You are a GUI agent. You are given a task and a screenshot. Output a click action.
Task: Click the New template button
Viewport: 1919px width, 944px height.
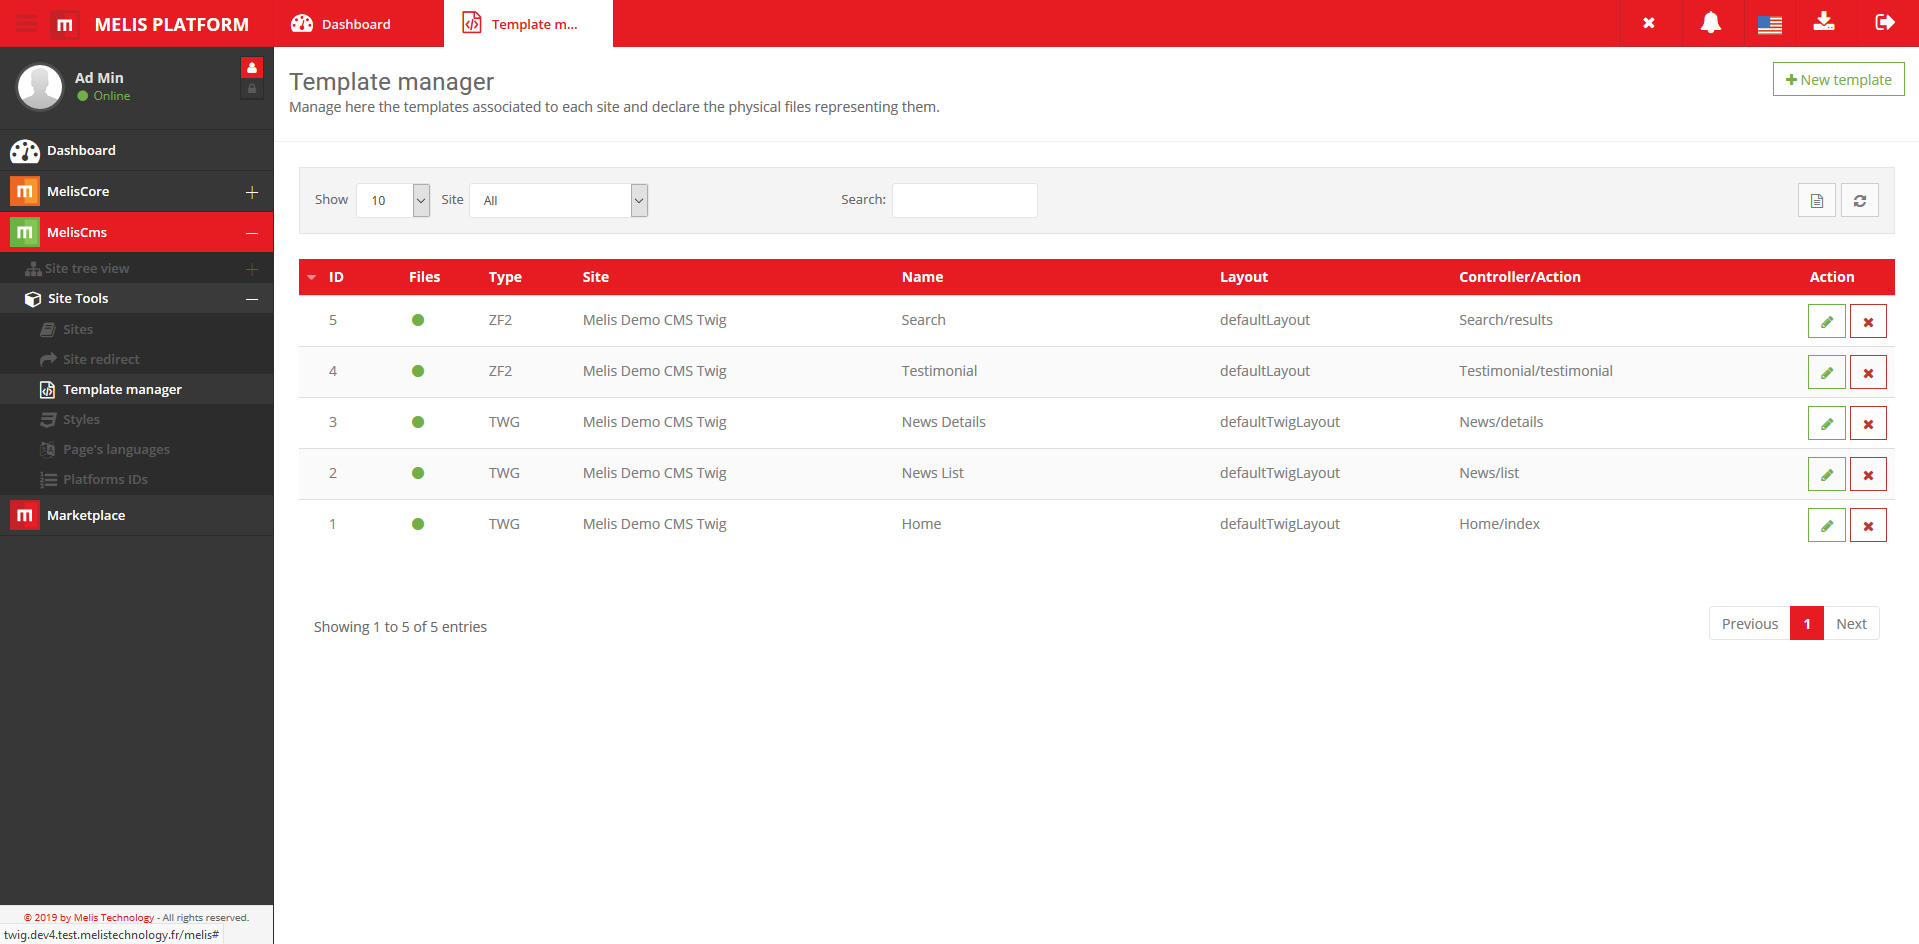(x=1838, y=80)
